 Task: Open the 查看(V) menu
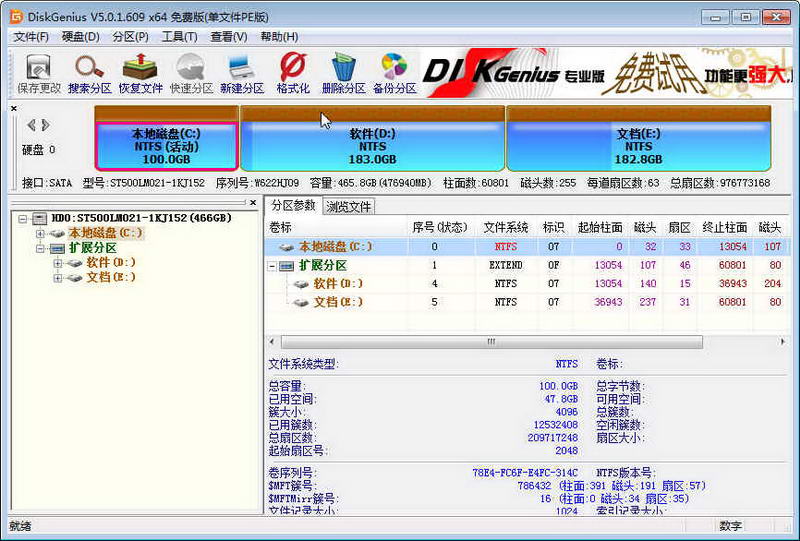point(229,37)
